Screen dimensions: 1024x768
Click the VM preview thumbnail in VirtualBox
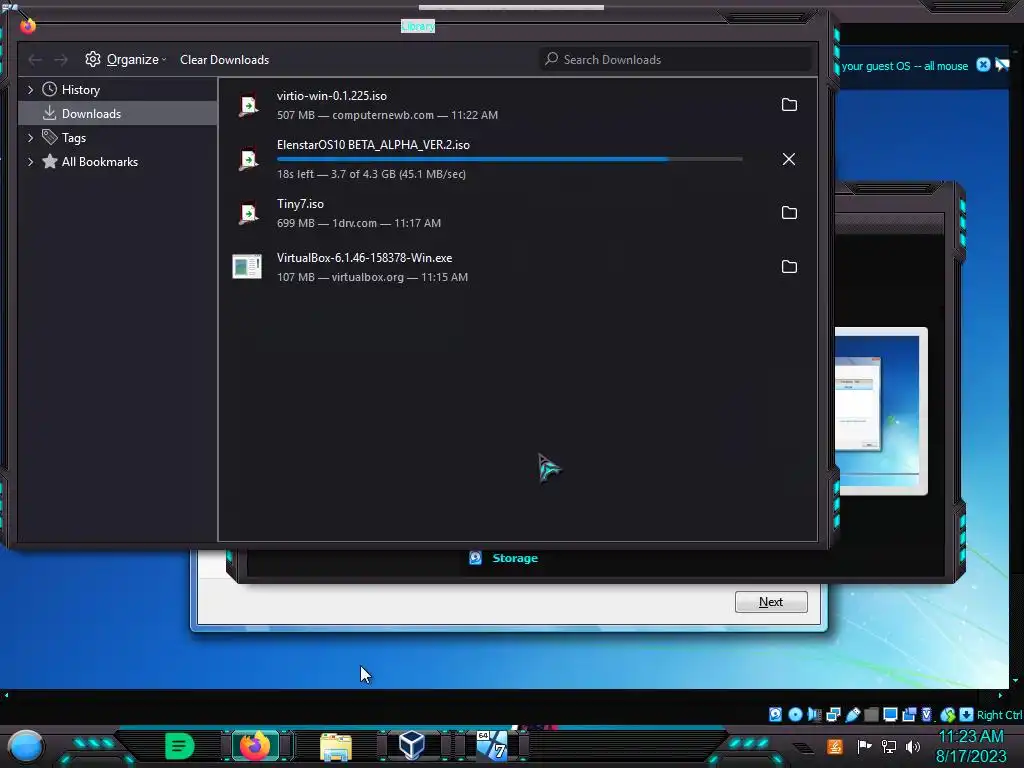(881, 411)
